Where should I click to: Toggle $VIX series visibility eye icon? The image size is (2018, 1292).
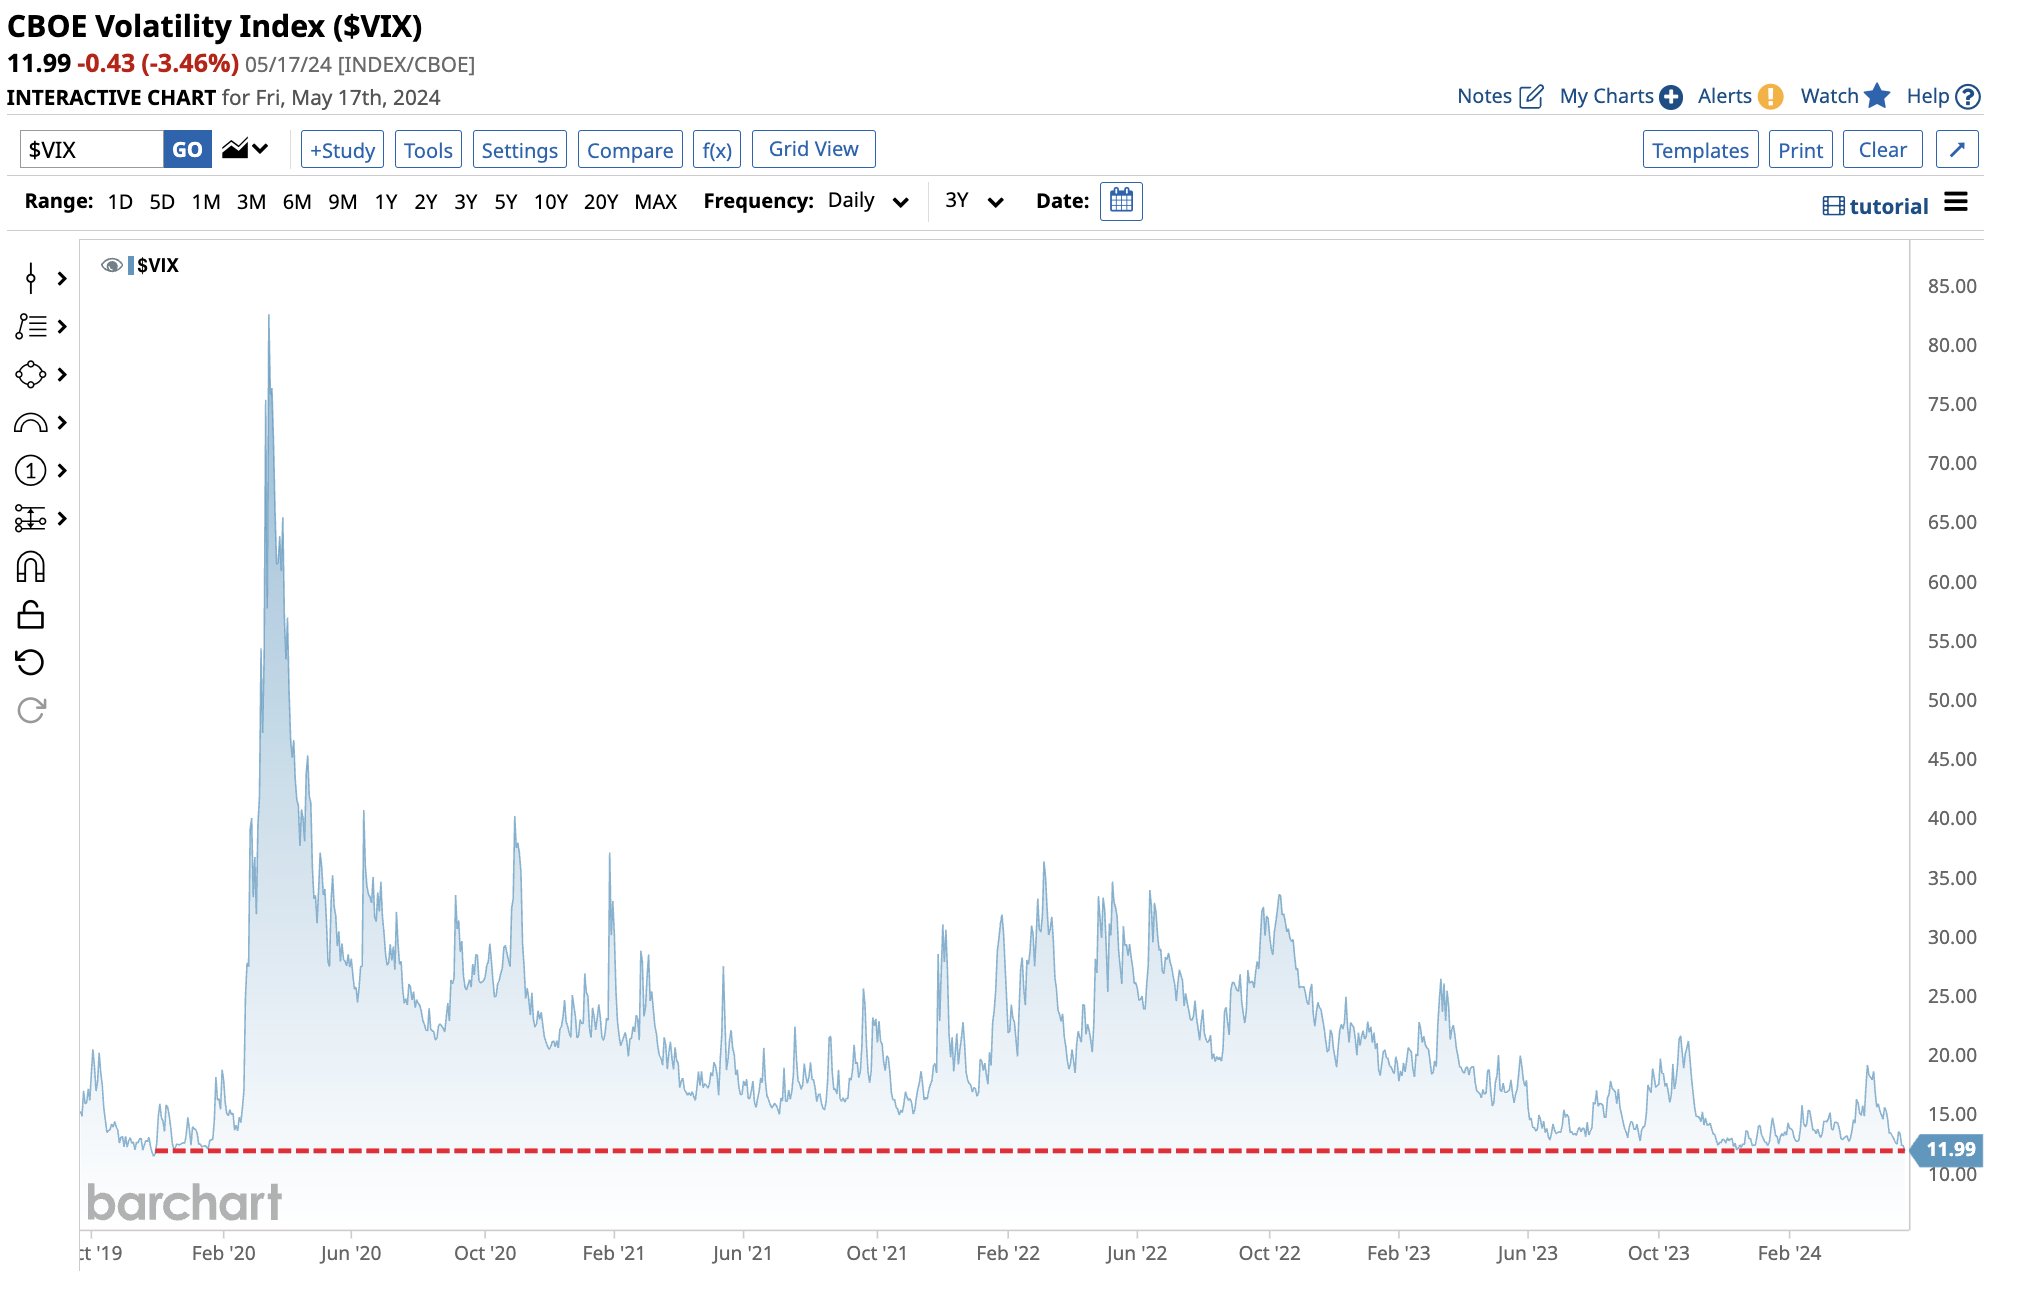pos(112,265)
